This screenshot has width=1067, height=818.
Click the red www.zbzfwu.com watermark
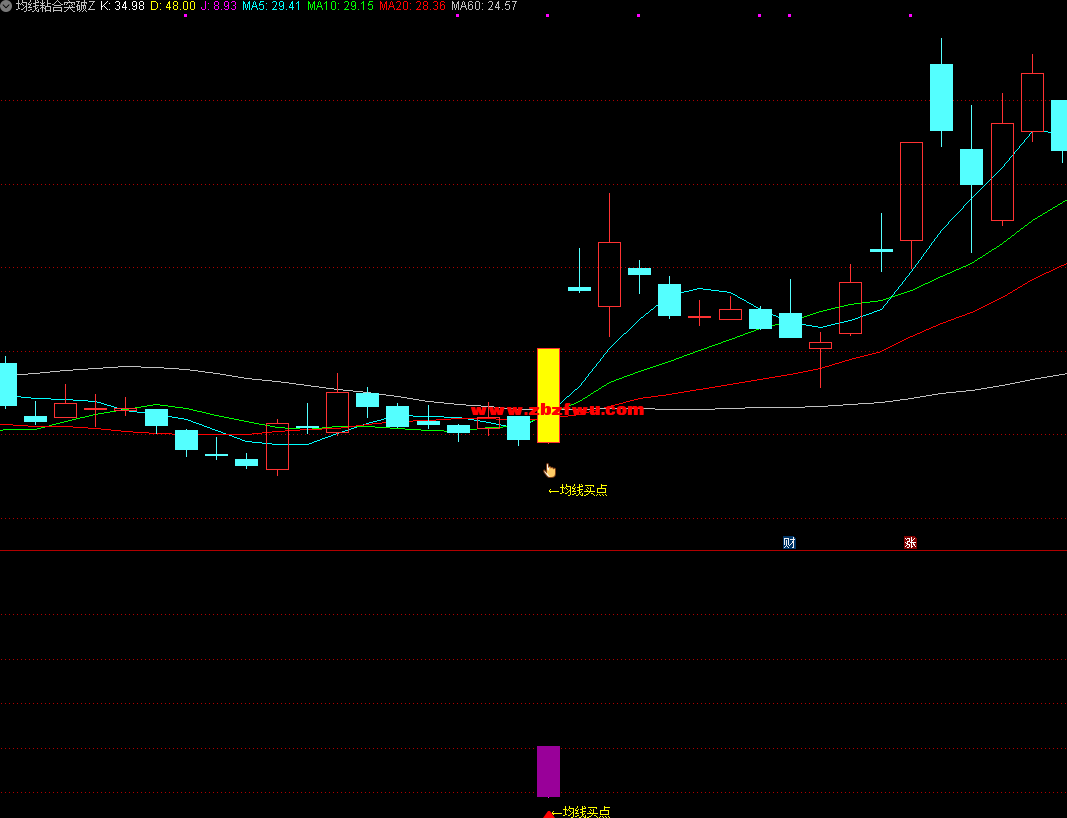(557, 410)
